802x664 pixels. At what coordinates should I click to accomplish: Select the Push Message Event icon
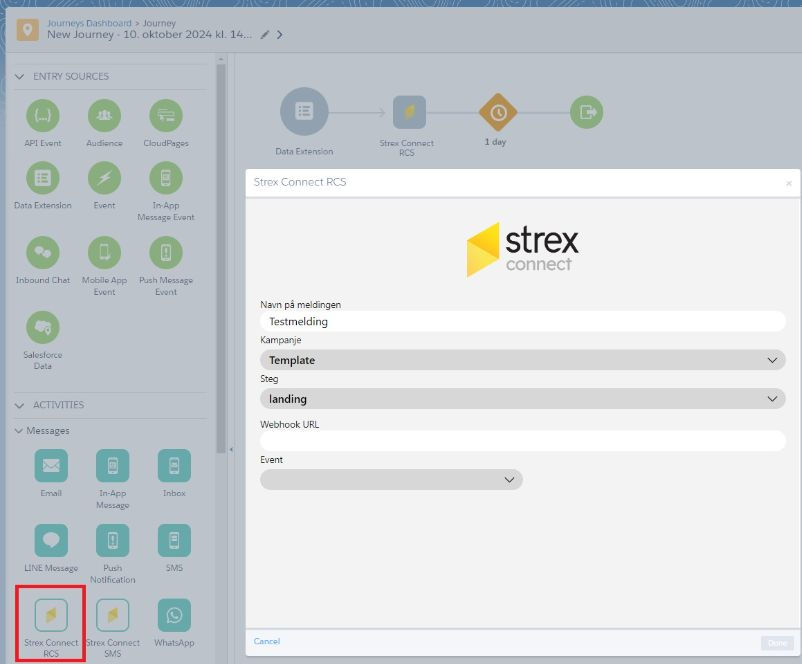[166, 253]
